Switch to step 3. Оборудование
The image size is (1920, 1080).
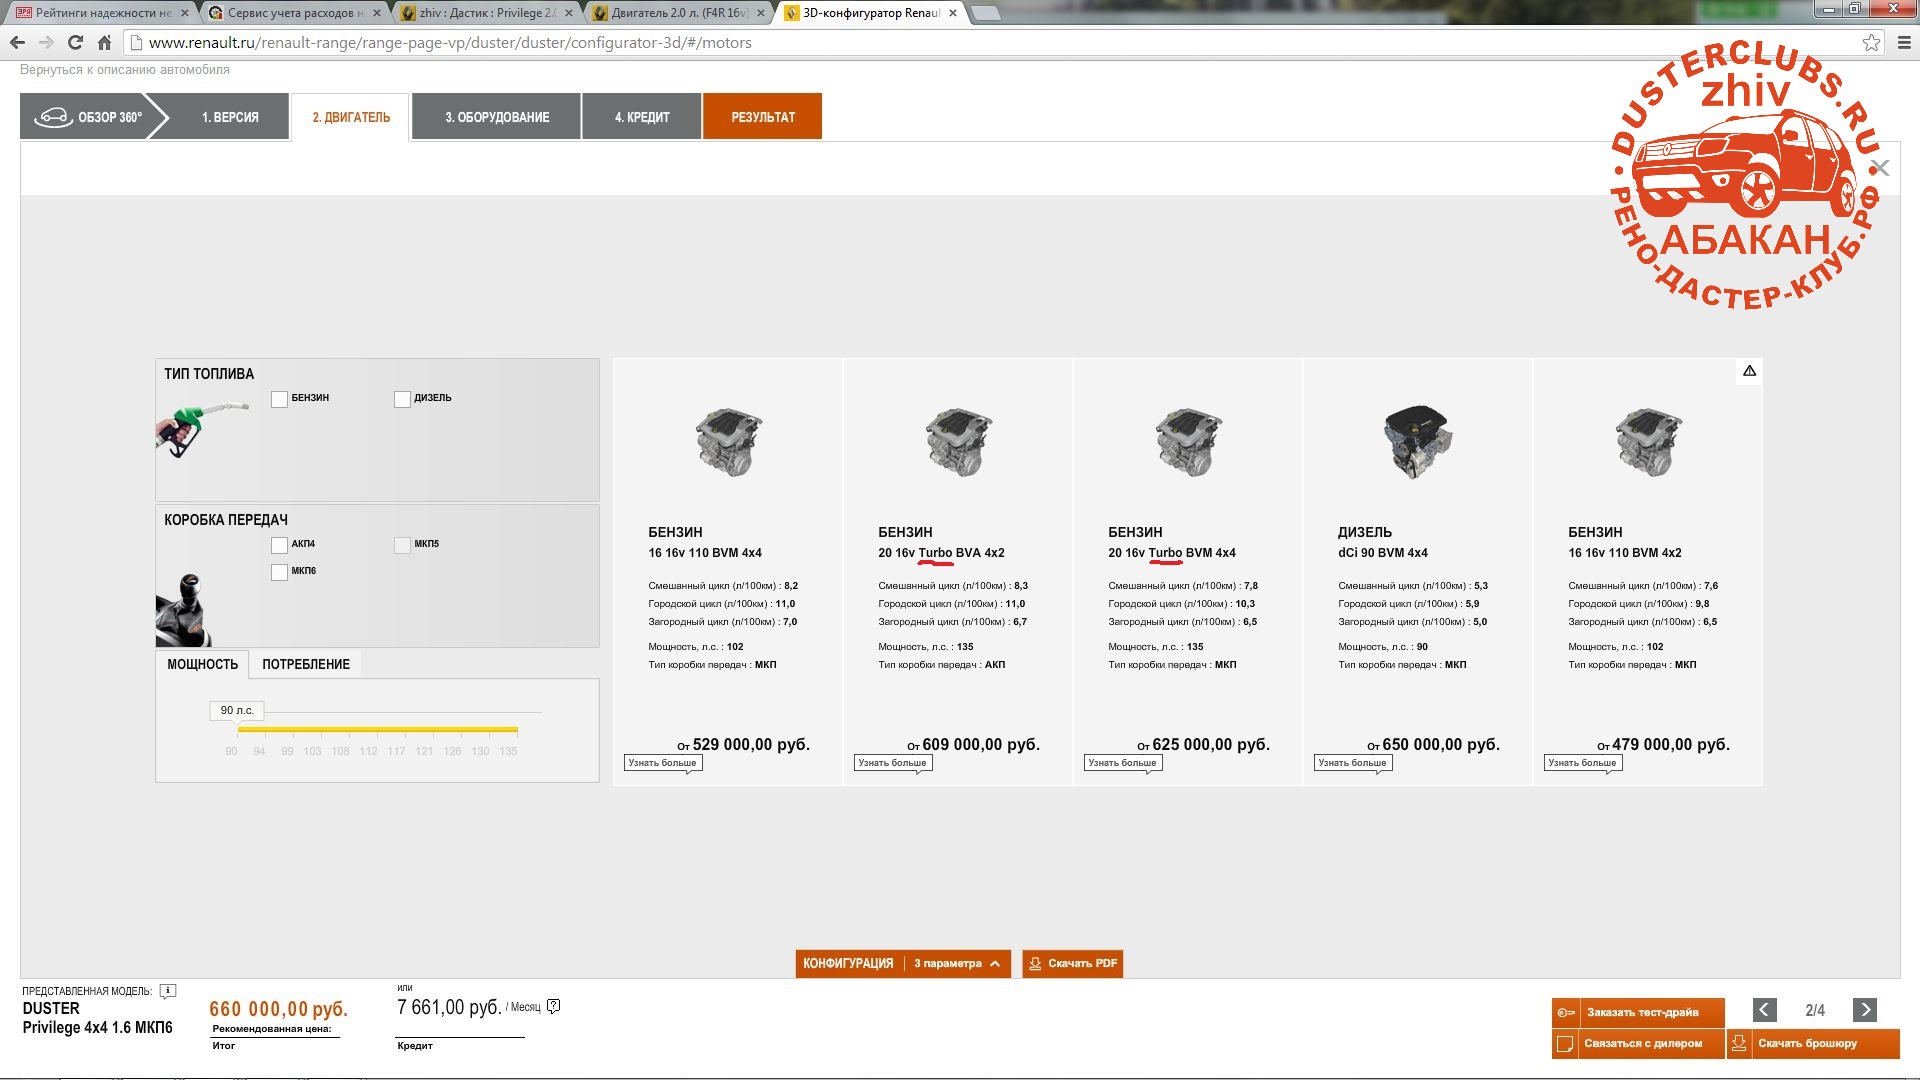(497, 117)
